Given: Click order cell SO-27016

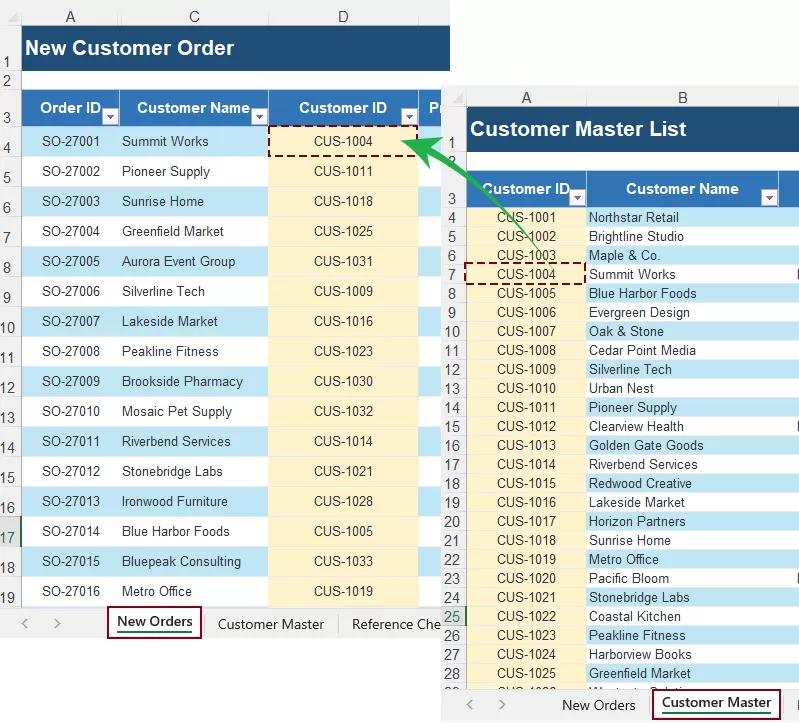Looking at the screenshot, I should [x=71, y=591].
